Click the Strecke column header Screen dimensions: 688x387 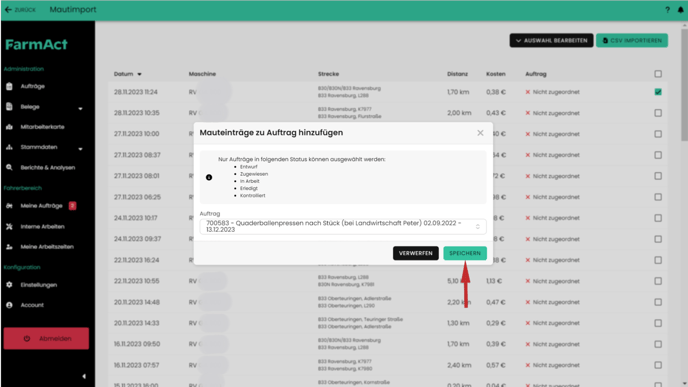328,74
